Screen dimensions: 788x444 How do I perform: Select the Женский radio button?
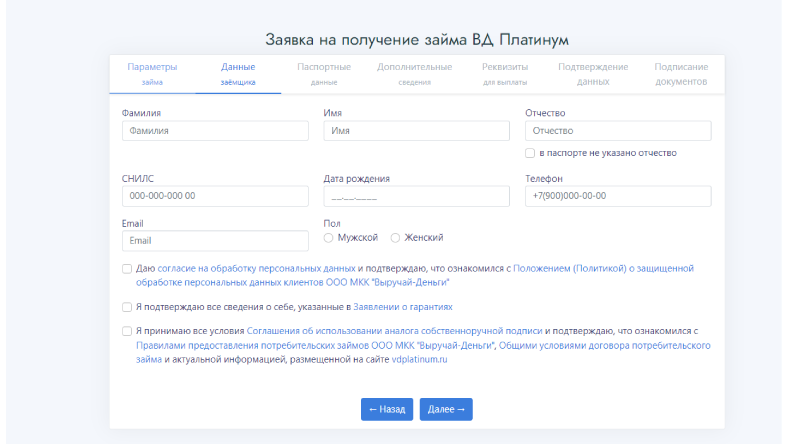396,238
